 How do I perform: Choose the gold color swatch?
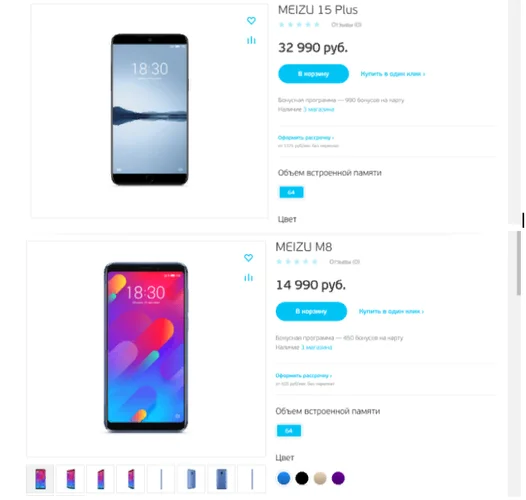tap(320, 478)
